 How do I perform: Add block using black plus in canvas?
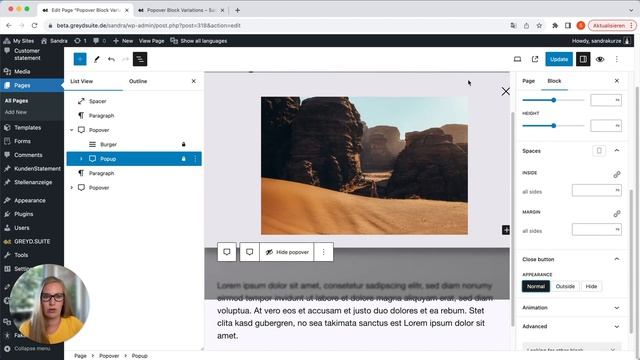click(x=506, y=230)
